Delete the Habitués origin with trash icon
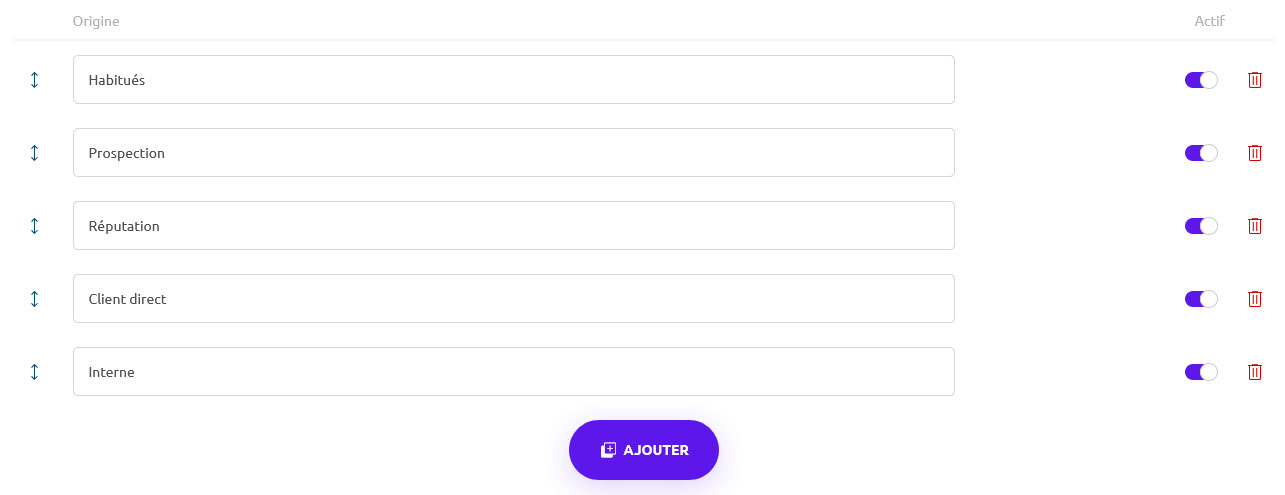Viewport: 1285px width, 495px height. coord(1255,80)
